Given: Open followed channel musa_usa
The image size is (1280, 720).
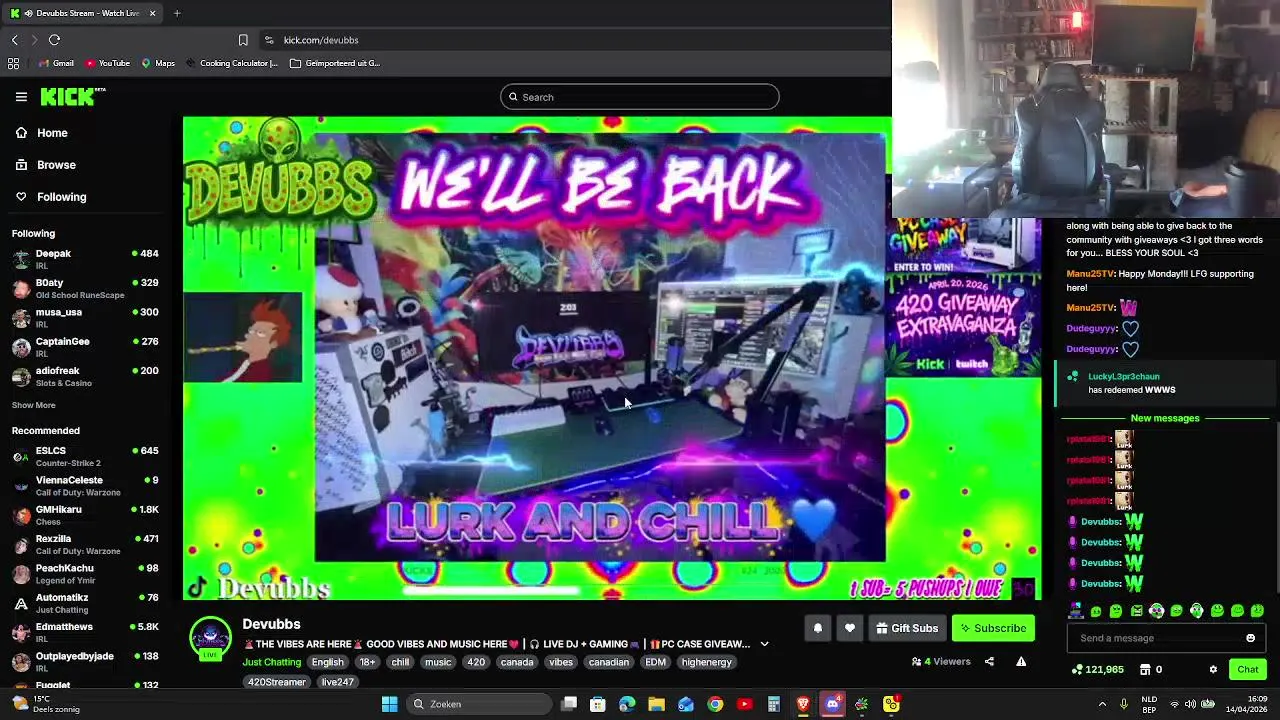Looking at the screenshot, I should click(x=85, y=317).
